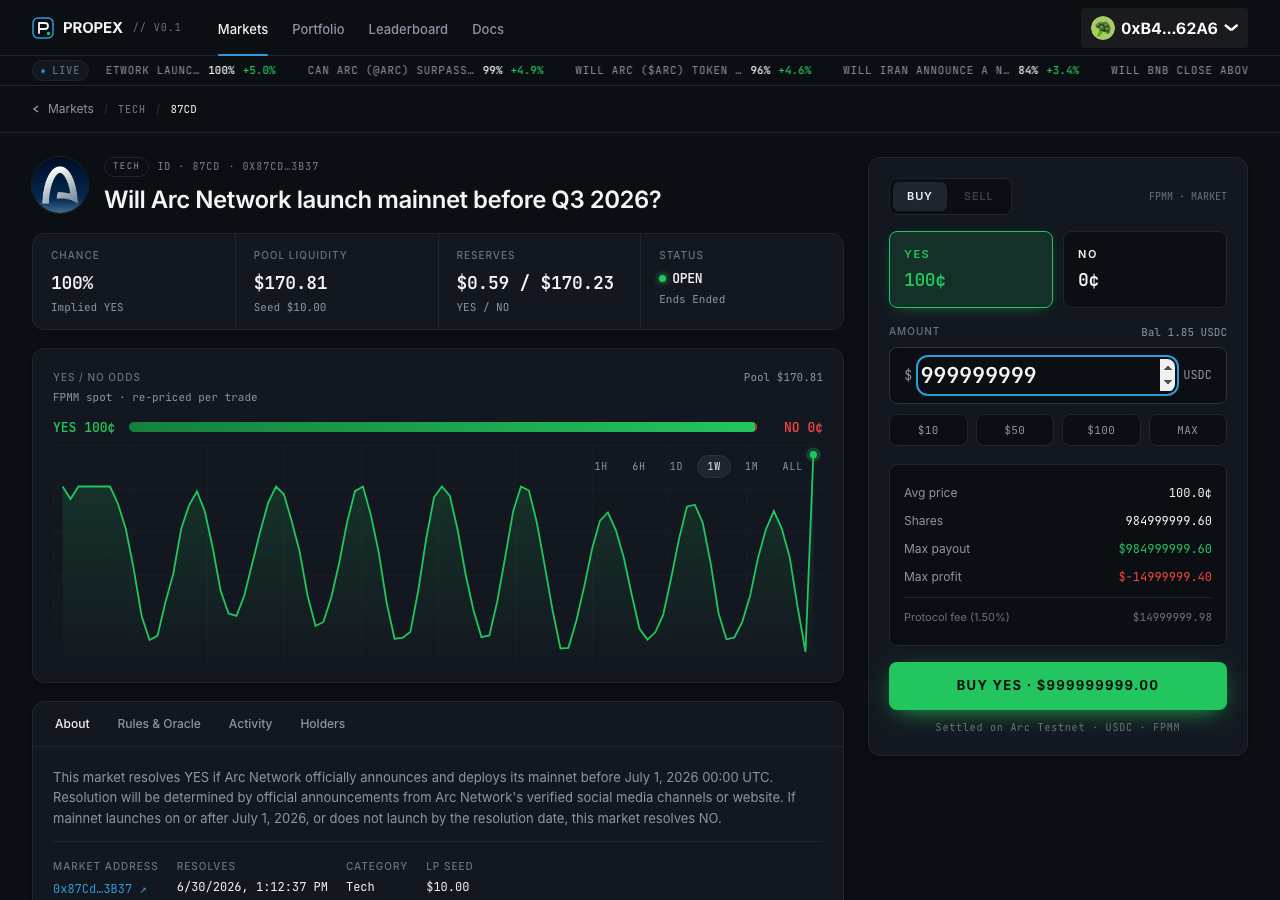Click the Arc Network market logo
This screenshot has height=900, width=1280.
click(60, 185)
